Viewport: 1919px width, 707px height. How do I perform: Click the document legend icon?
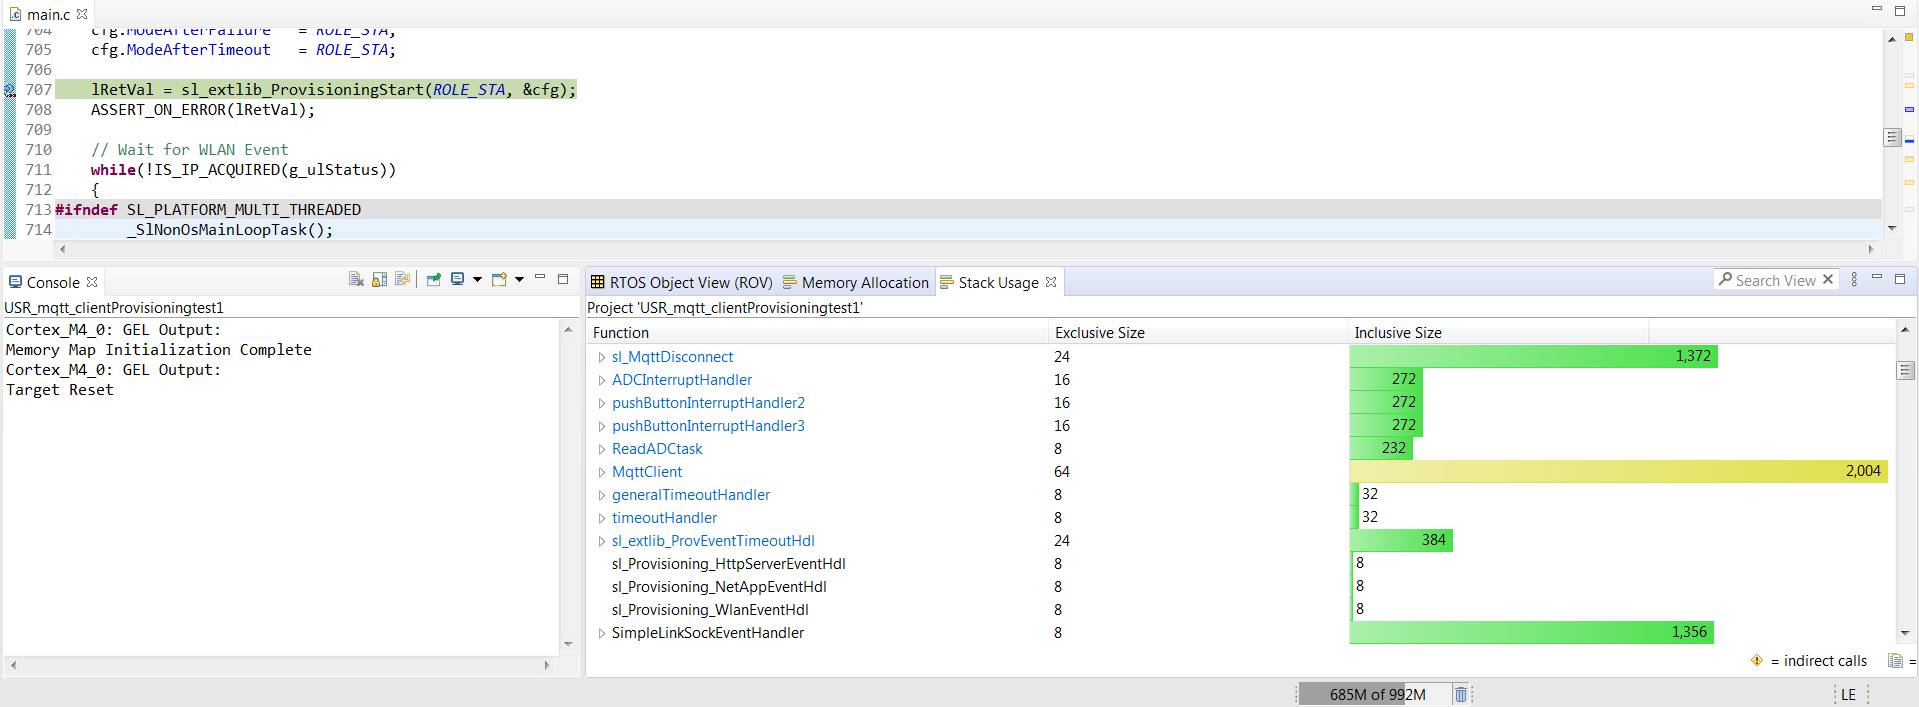point(1895,660)
